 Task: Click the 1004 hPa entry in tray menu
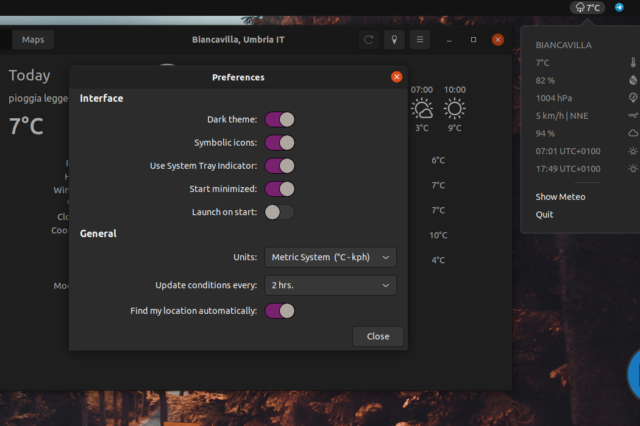pos(554,98)
